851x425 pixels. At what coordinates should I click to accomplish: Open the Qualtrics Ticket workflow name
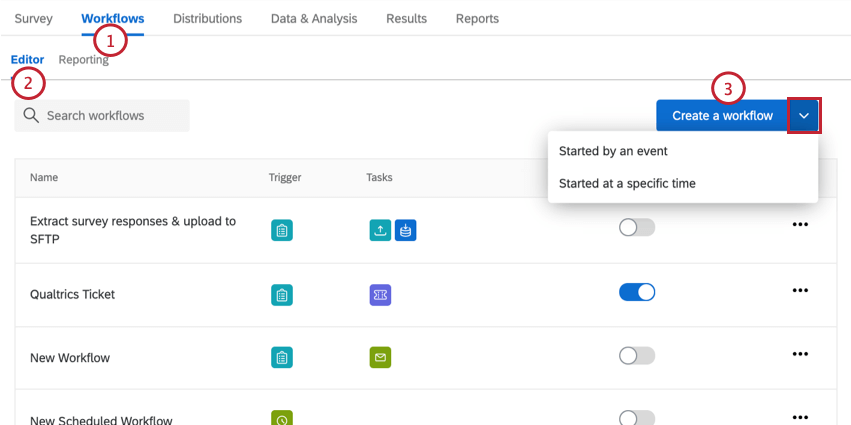point(73,295)
